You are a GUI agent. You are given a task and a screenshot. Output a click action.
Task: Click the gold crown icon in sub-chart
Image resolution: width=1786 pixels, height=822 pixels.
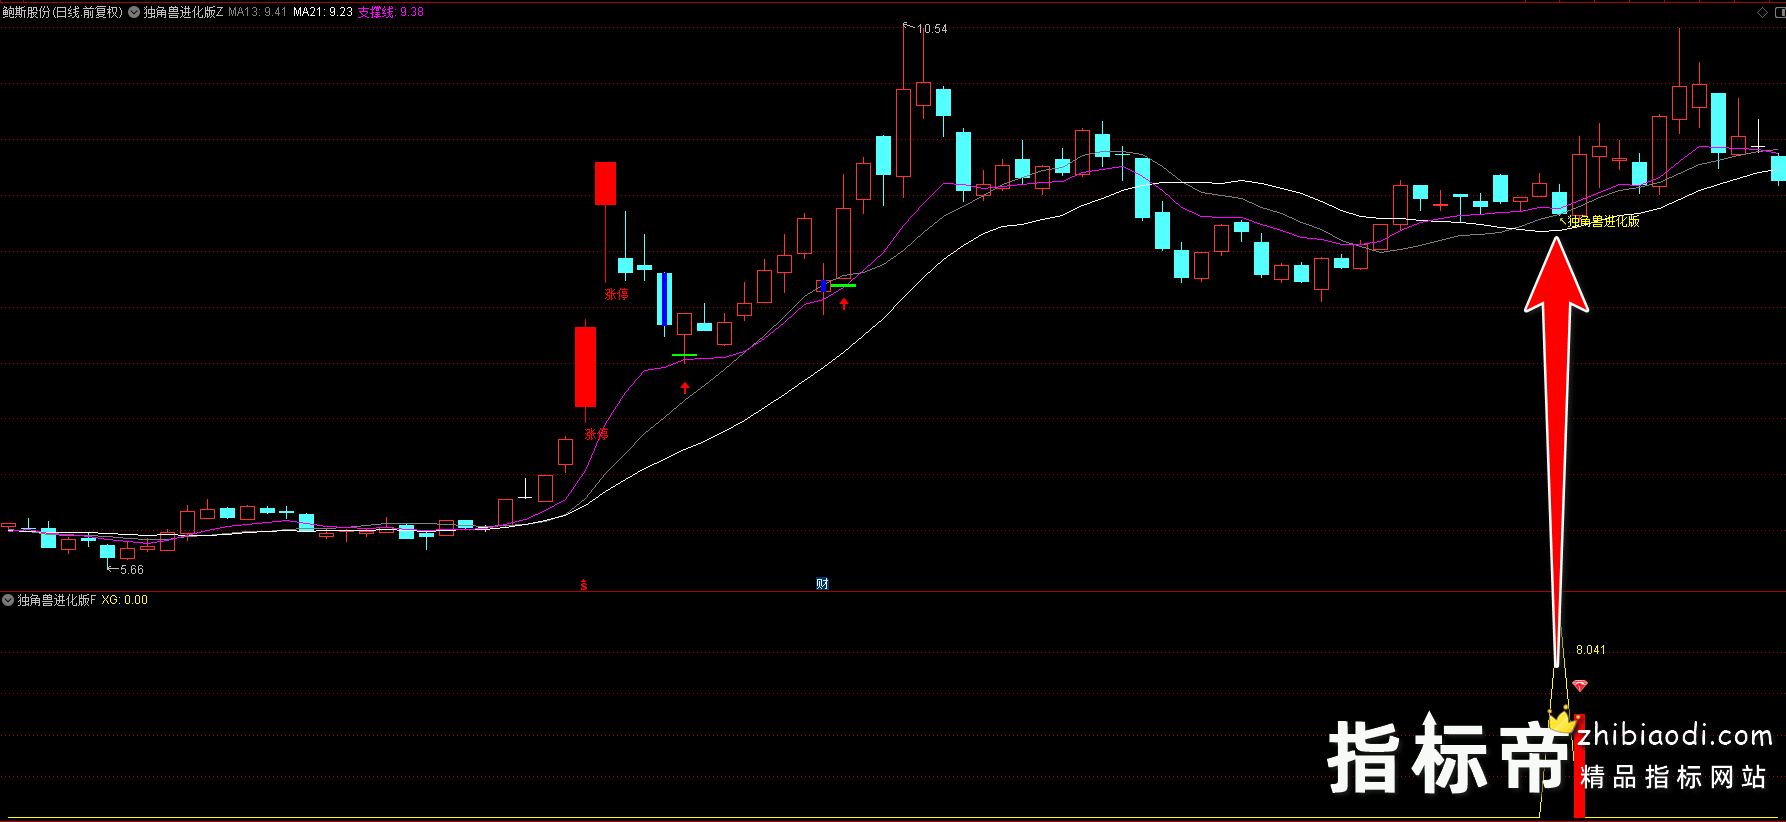point(1561,719)
